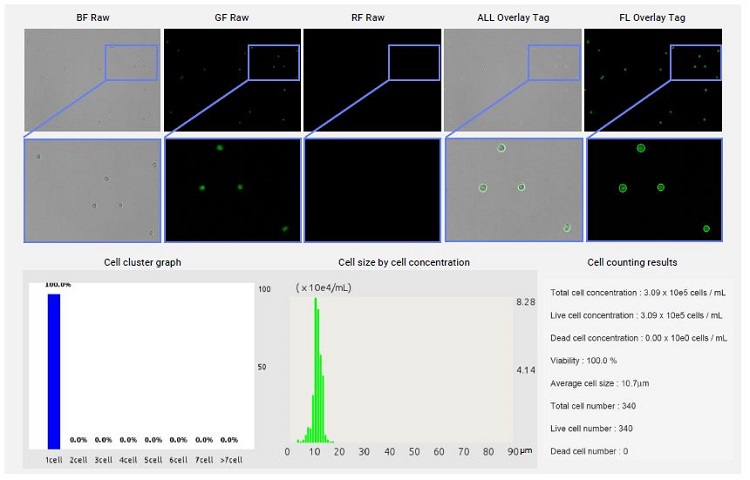The height and width of the screenshot is (480, 750).
Task: Click the "3cell" axis label
Action: (x=103, y=460)
